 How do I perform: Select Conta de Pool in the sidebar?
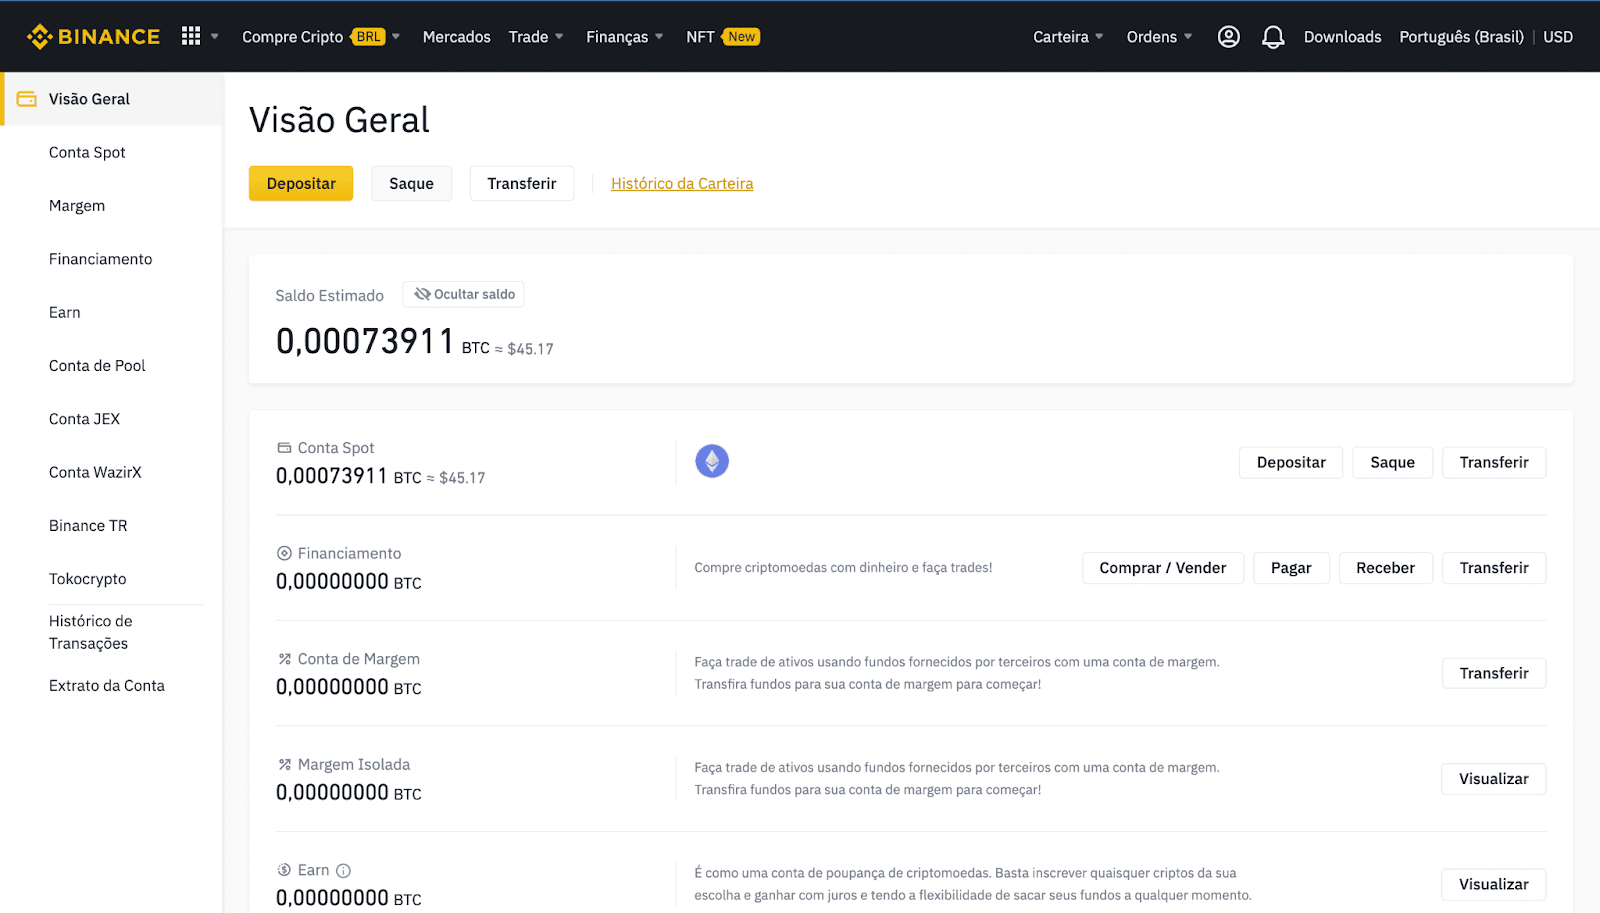coord(97,366)
